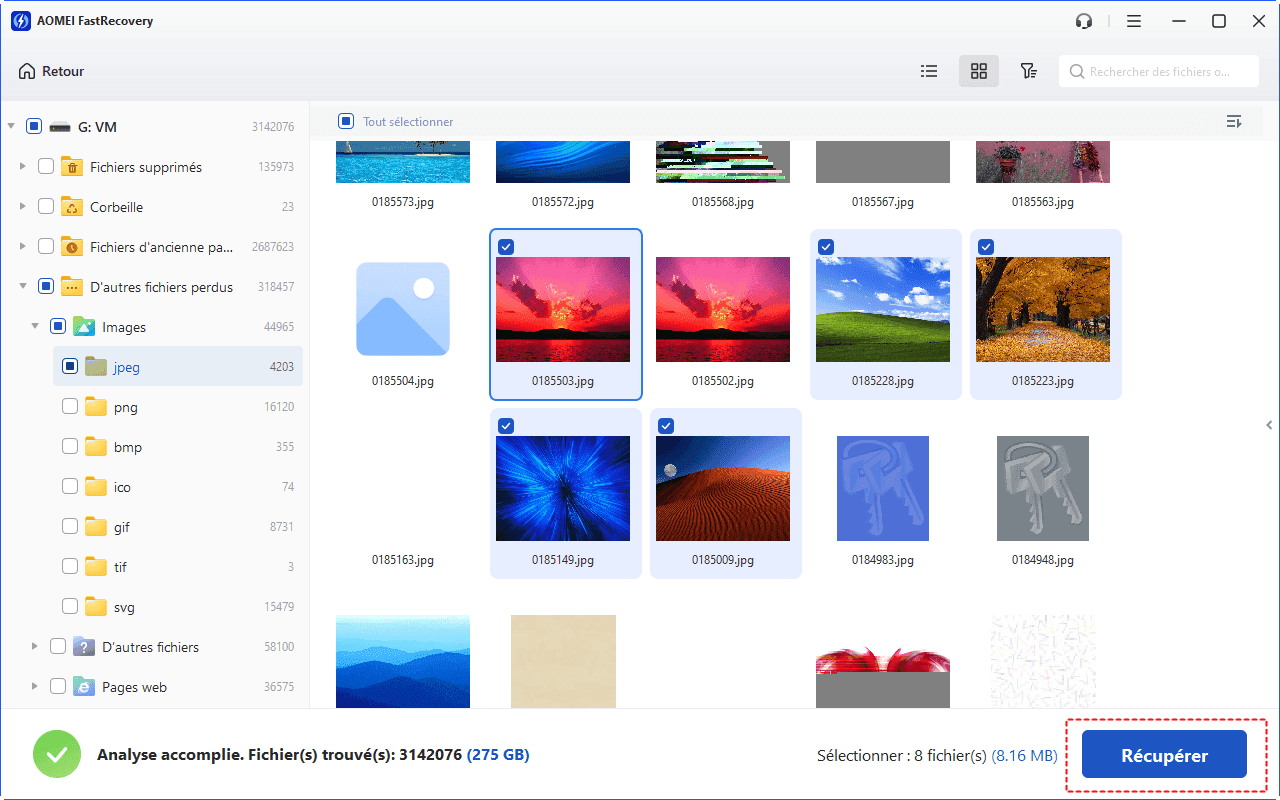Uncheck the 0185228.jpg image checkbox
The image size is (1280, 800).
click(826, 247)
